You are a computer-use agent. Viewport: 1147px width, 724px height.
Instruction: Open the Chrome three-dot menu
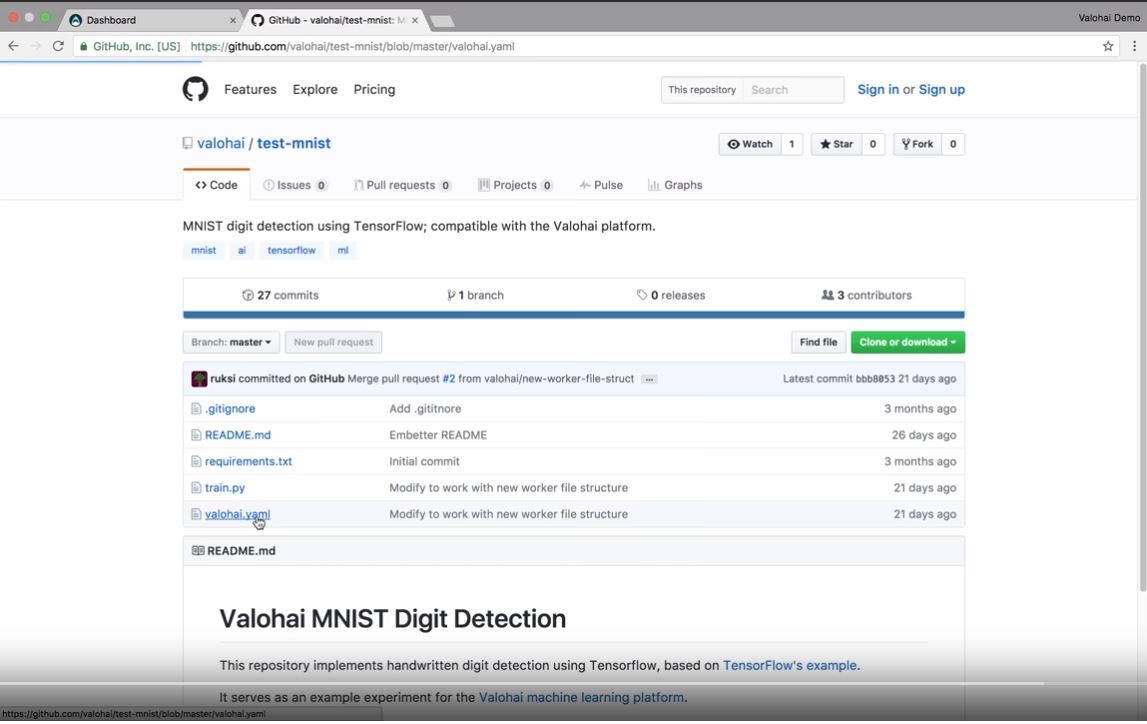[x=1134, y=46]
